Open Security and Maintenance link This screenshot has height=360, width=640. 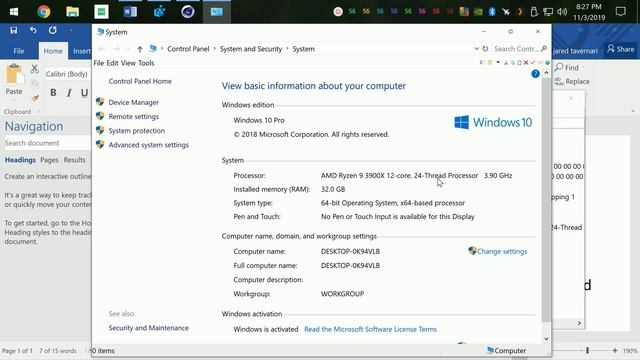(x=149, y=328)
